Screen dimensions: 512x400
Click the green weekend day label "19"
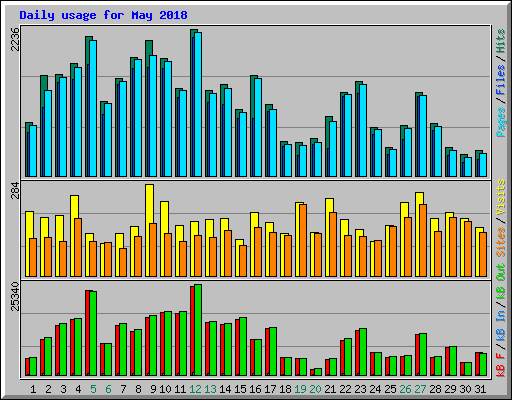[x=300, y=389]
